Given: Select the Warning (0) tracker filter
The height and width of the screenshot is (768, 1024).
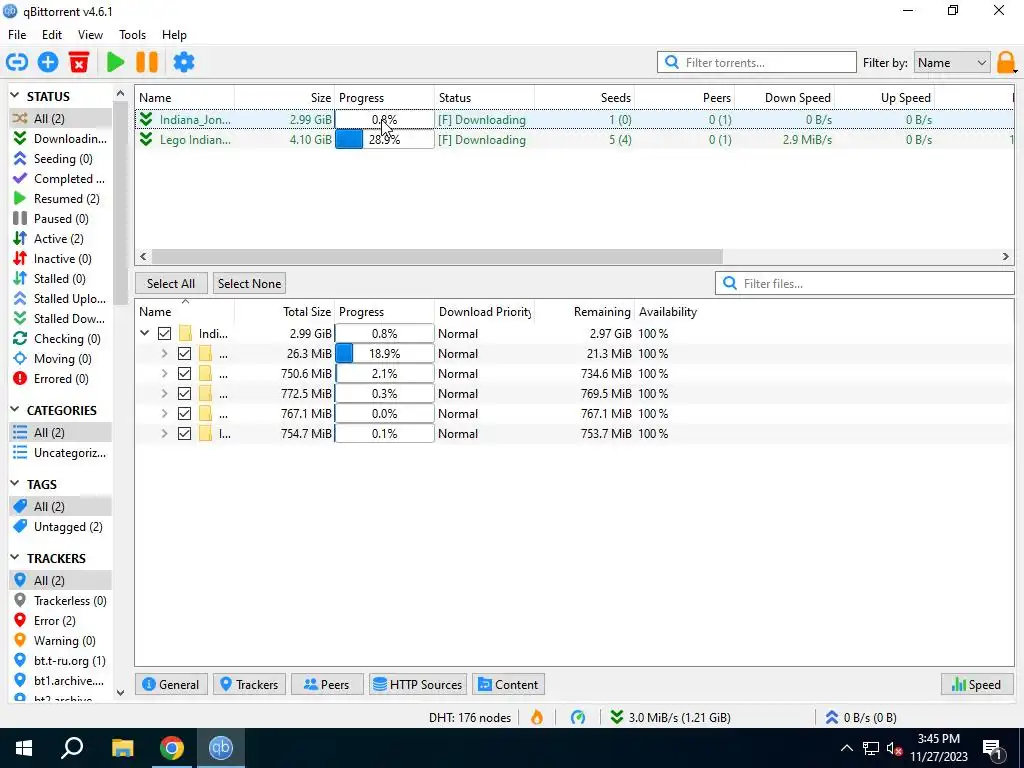Looking at the screenshot, I should pos(60,641).
